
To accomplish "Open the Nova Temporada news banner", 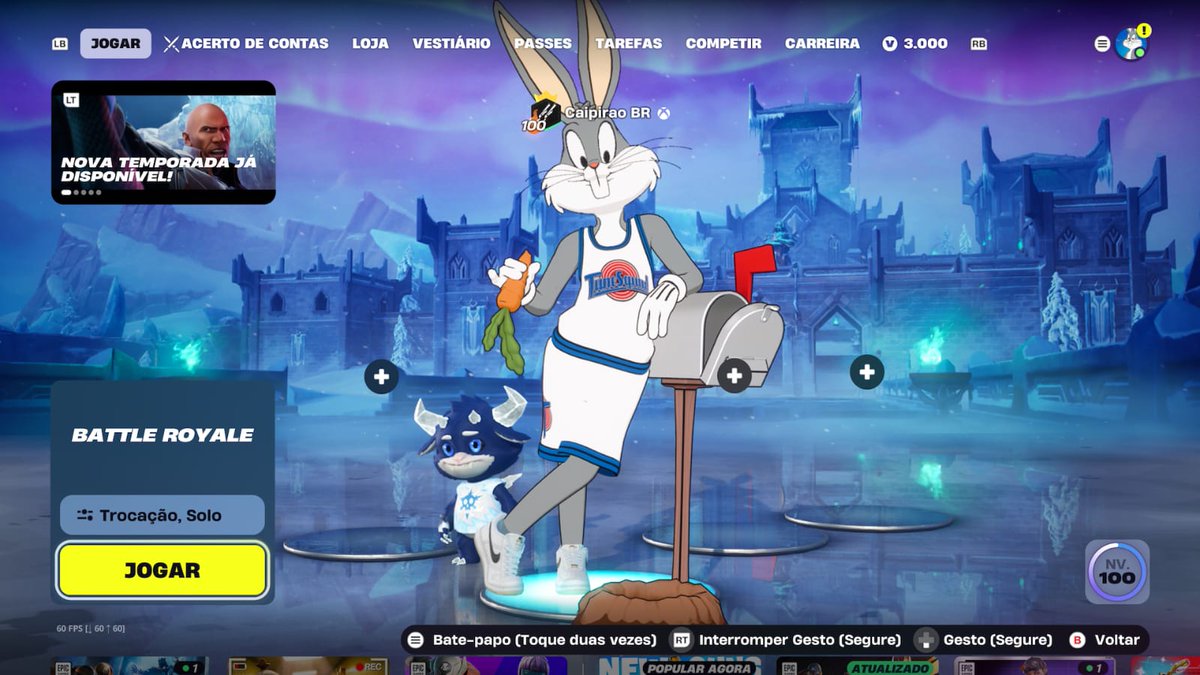I will coord(163,142).
